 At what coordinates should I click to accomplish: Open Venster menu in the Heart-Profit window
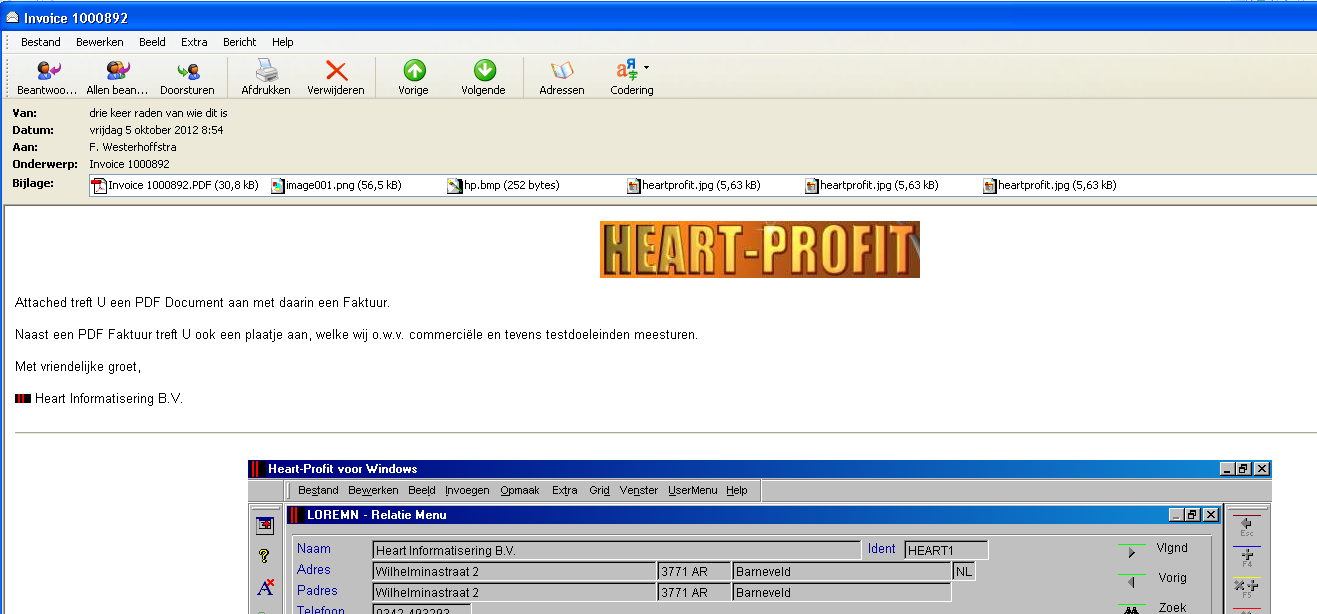pyautogui.click(x=639, y=490)
